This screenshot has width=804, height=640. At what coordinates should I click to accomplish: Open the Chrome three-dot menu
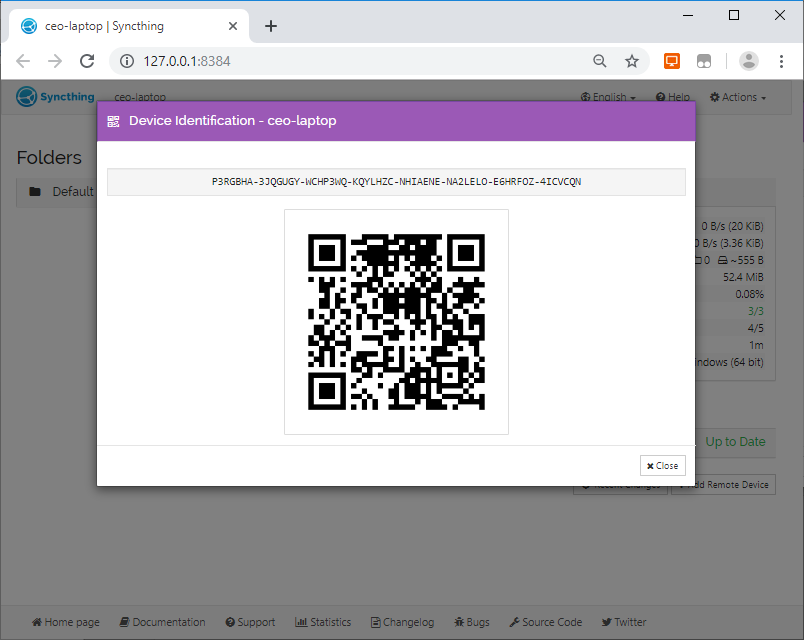click(781, 61)
